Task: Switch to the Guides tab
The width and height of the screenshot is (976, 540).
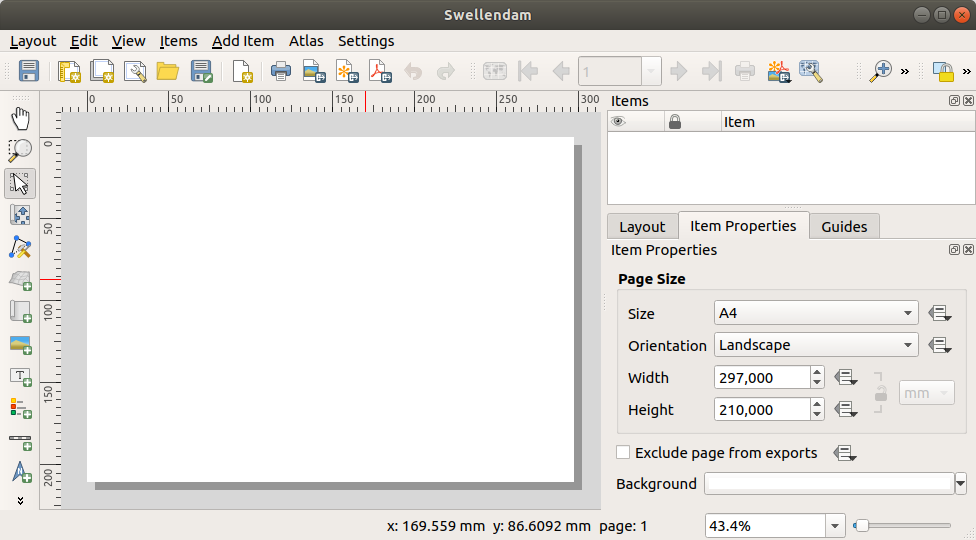Action: [844, 226]
